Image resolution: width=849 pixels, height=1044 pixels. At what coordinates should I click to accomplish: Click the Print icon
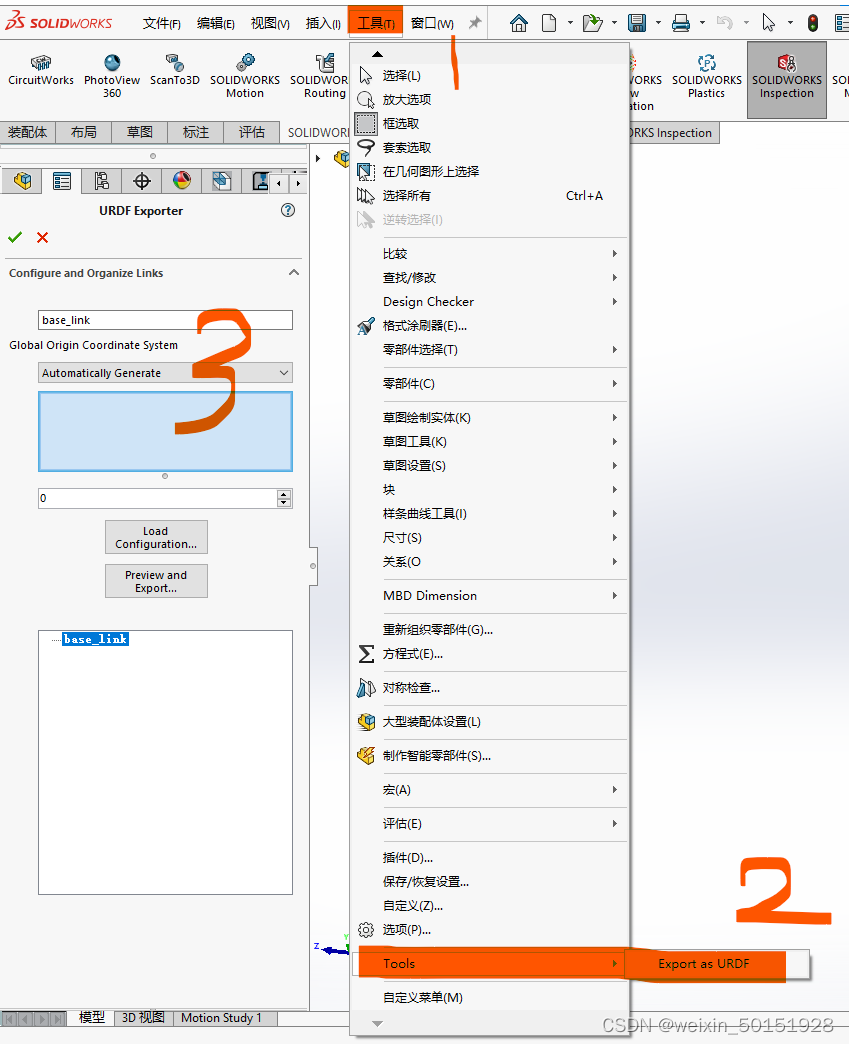point(681,23)
